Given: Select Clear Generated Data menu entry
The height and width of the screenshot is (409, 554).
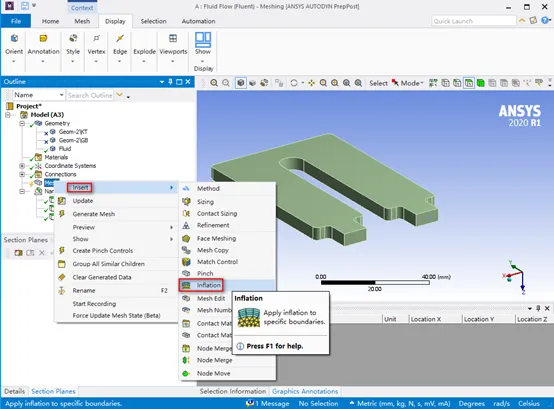Looking at the screenshot, I should pos(117,277).
